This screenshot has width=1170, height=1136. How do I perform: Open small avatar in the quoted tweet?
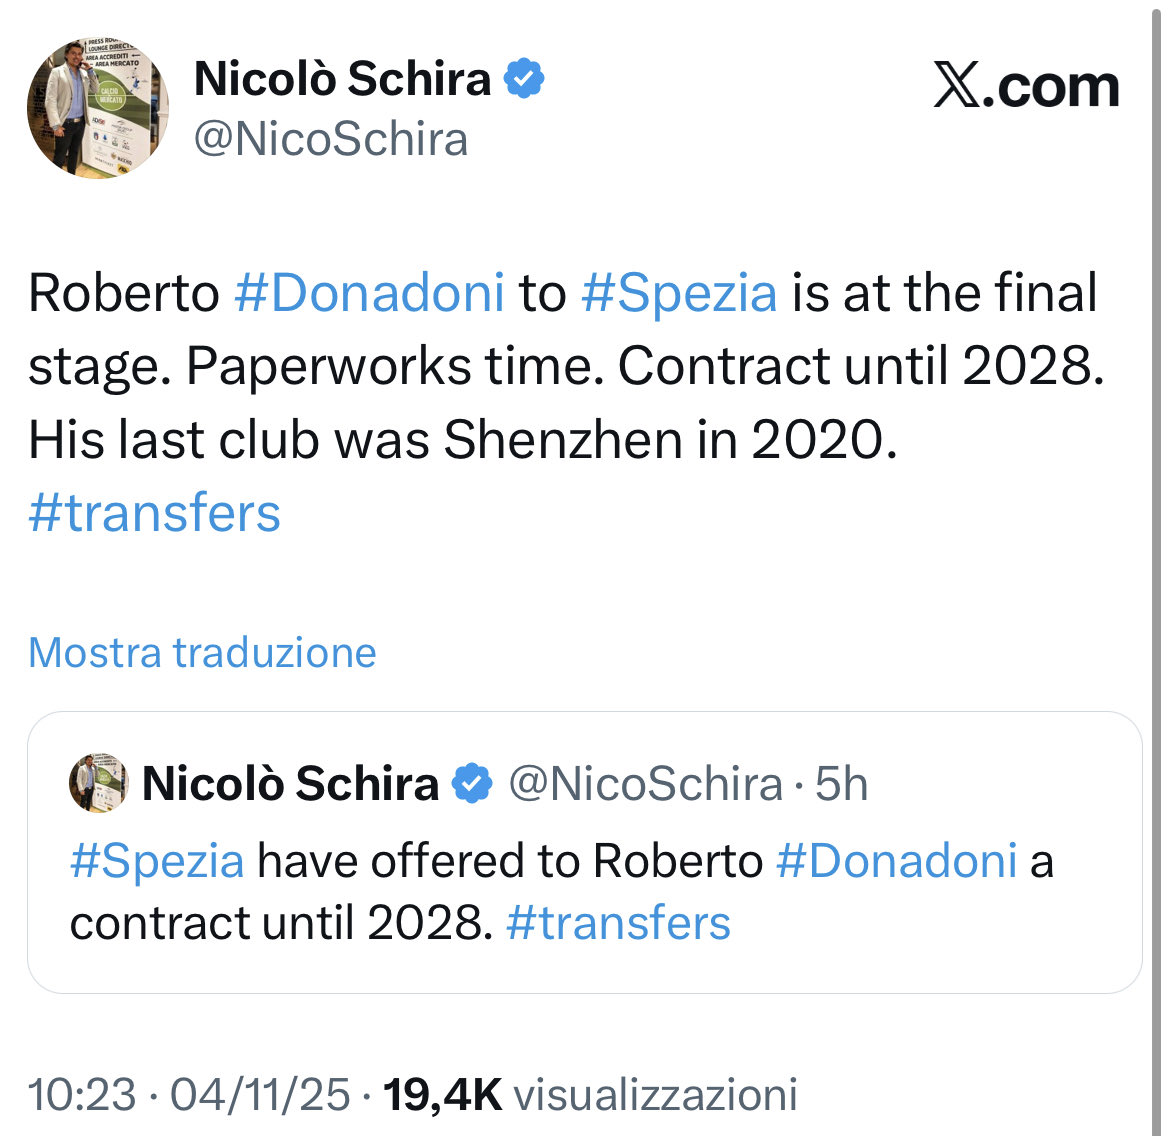pyautogui.click(x=98, y=783)
